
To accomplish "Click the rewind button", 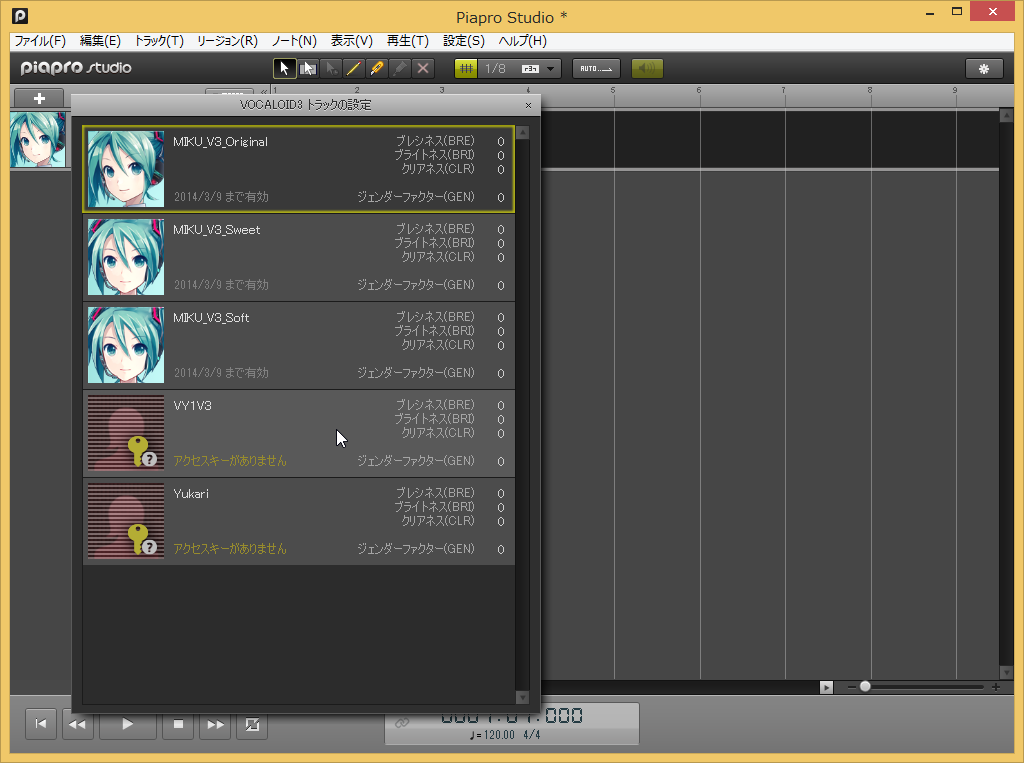I will pos(77,724).
